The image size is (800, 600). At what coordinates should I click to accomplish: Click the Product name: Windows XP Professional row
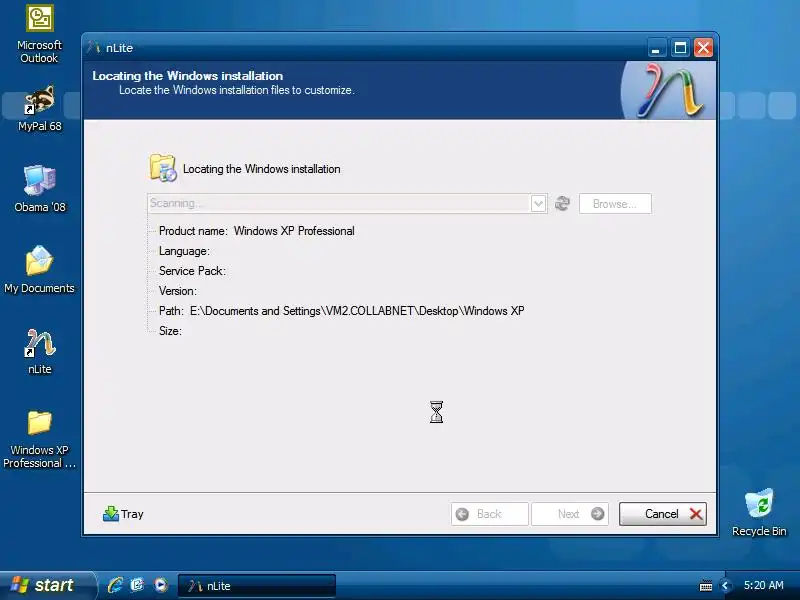[x=257, y=231]
